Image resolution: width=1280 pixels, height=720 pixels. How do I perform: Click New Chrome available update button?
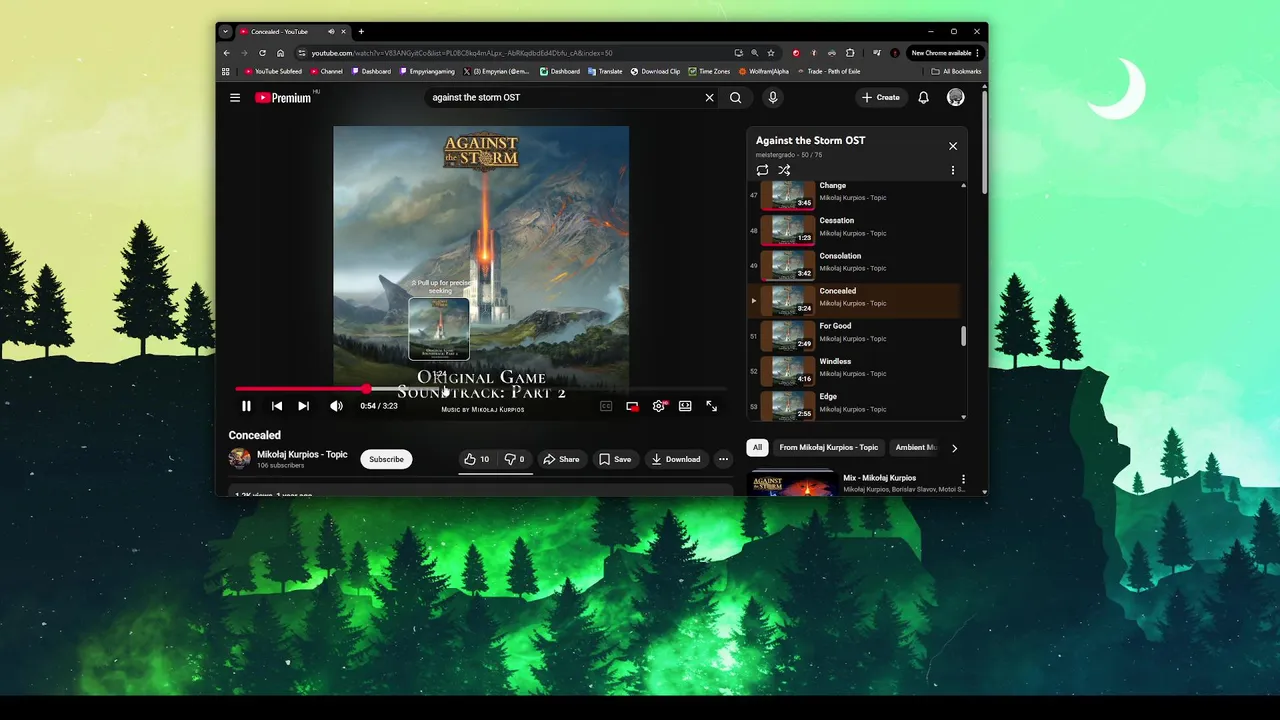point(945,53)
